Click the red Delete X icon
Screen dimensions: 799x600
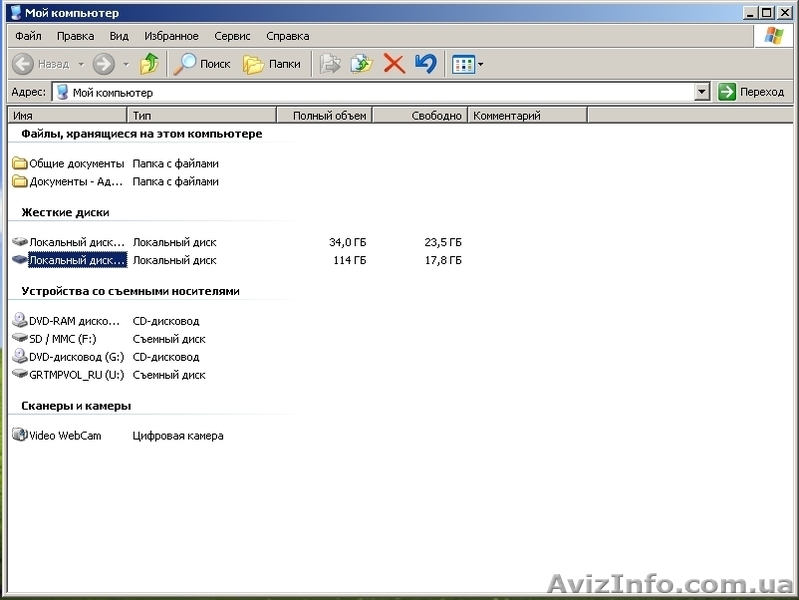[x=394, y=64]
